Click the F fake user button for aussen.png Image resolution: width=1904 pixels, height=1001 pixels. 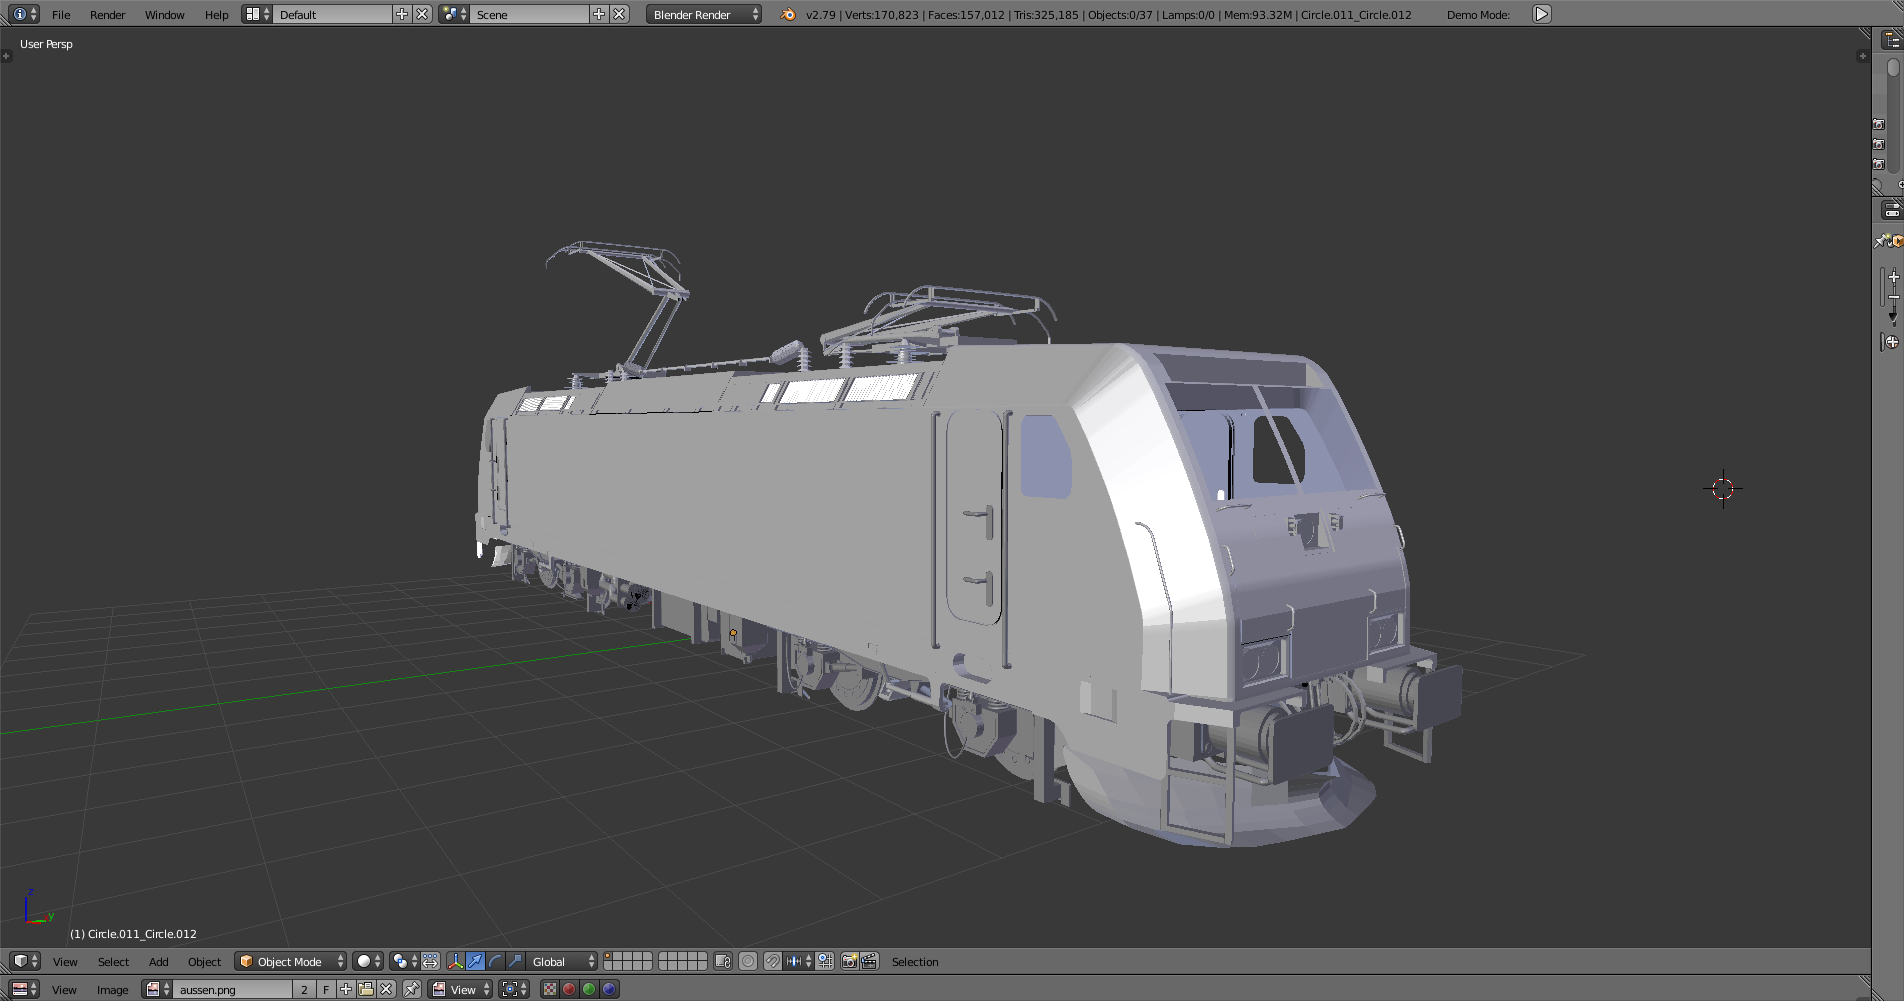[326, 989]
